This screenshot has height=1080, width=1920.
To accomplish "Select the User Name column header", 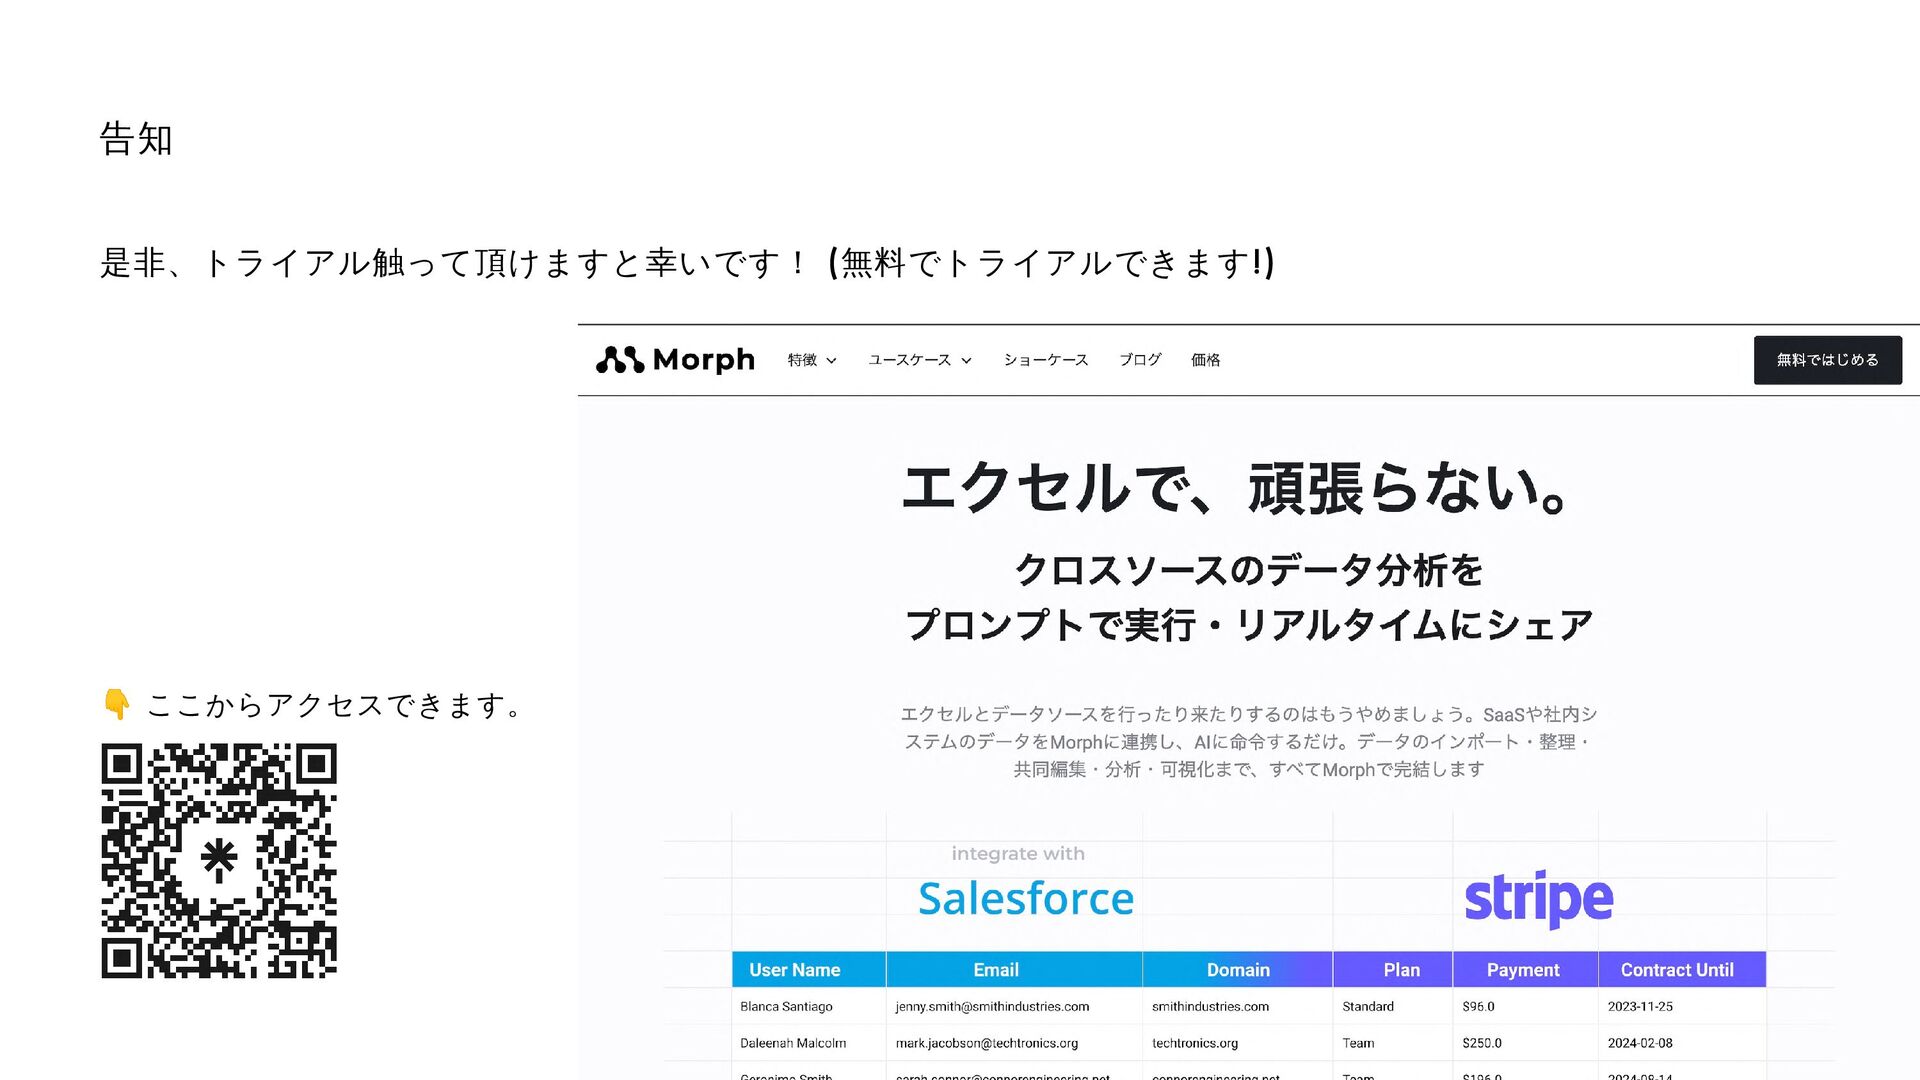I will [x=809, y=970].
